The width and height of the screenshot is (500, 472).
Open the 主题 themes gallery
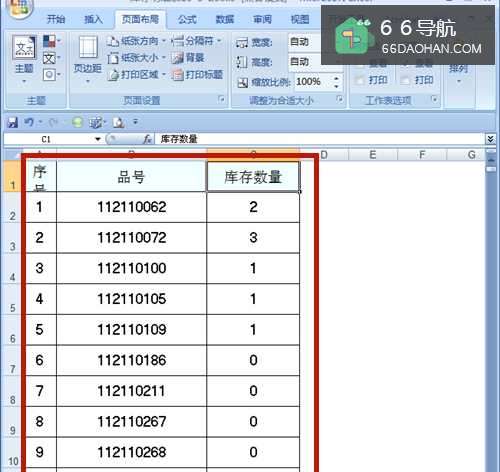pyautogui.click(x=24, y=59)
